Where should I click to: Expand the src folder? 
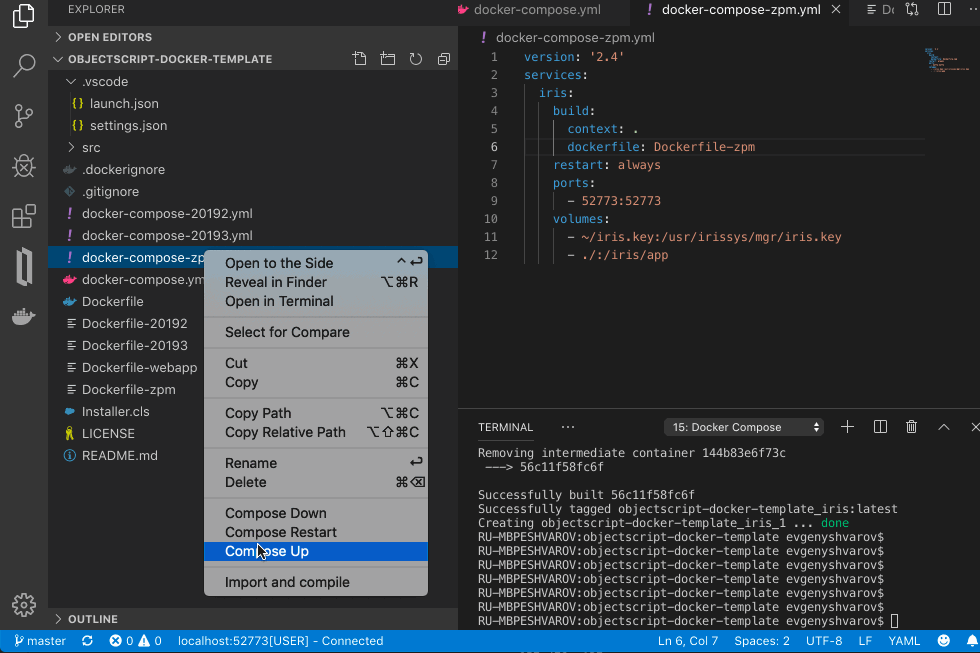(x=253, y=147)
